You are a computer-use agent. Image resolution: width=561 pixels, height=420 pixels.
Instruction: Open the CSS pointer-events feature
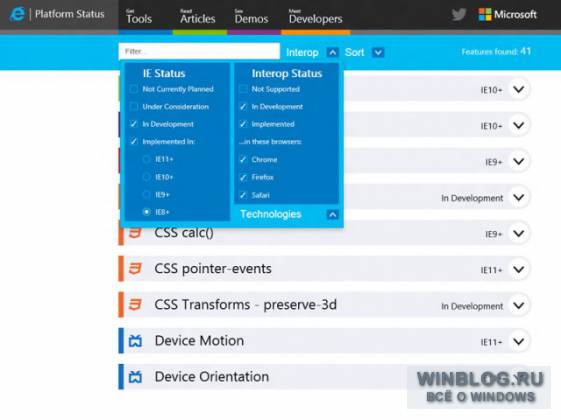pos(213,269)
